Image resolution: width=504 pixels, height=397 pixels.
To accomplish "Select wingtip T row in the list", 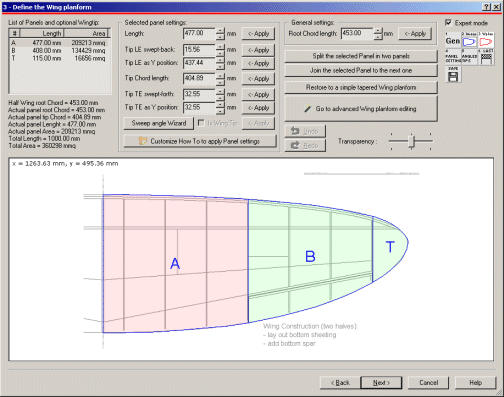I will [59, 58].
